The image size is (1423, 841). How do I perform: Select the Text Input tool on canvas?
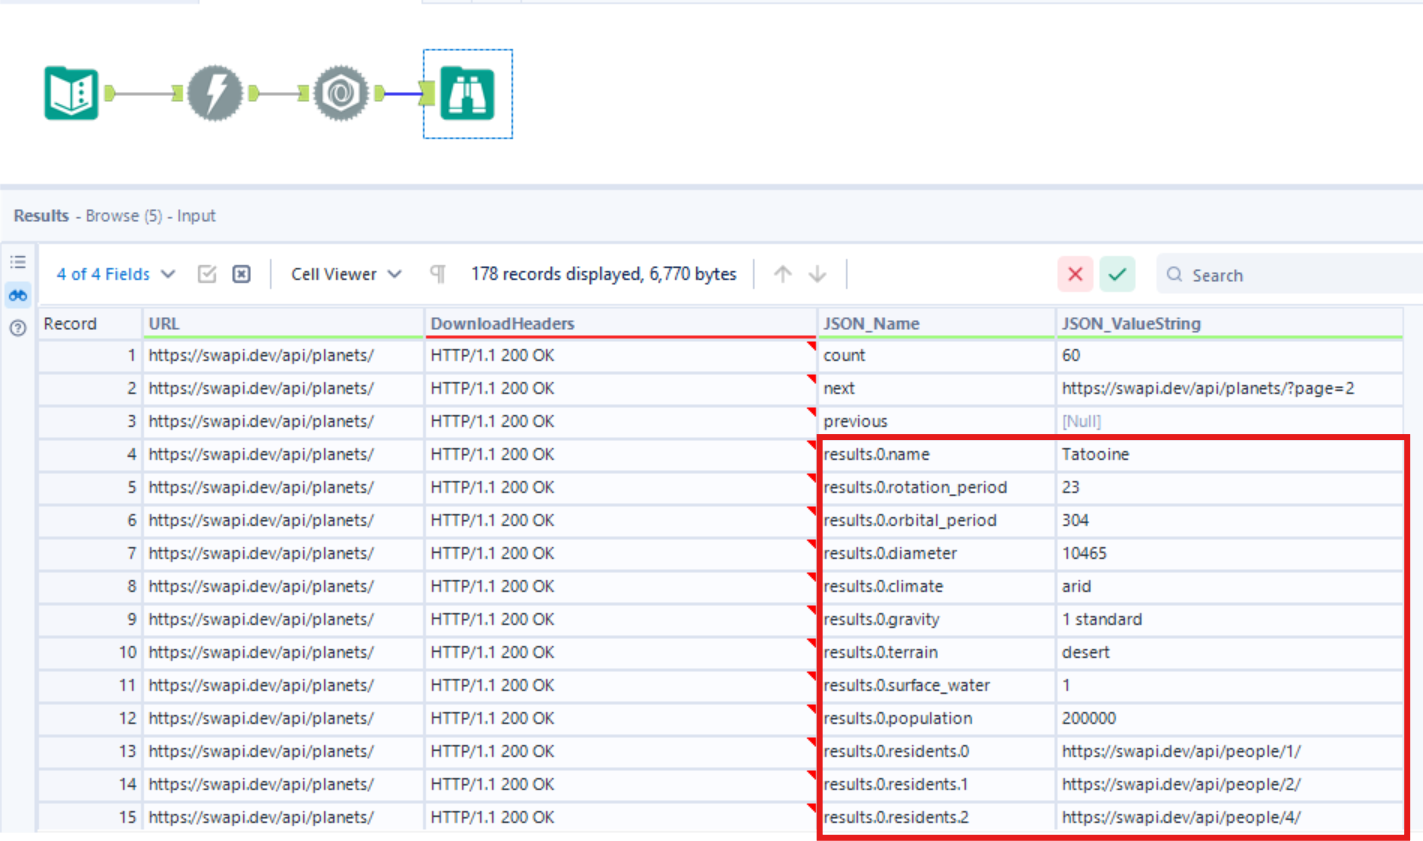71,94
